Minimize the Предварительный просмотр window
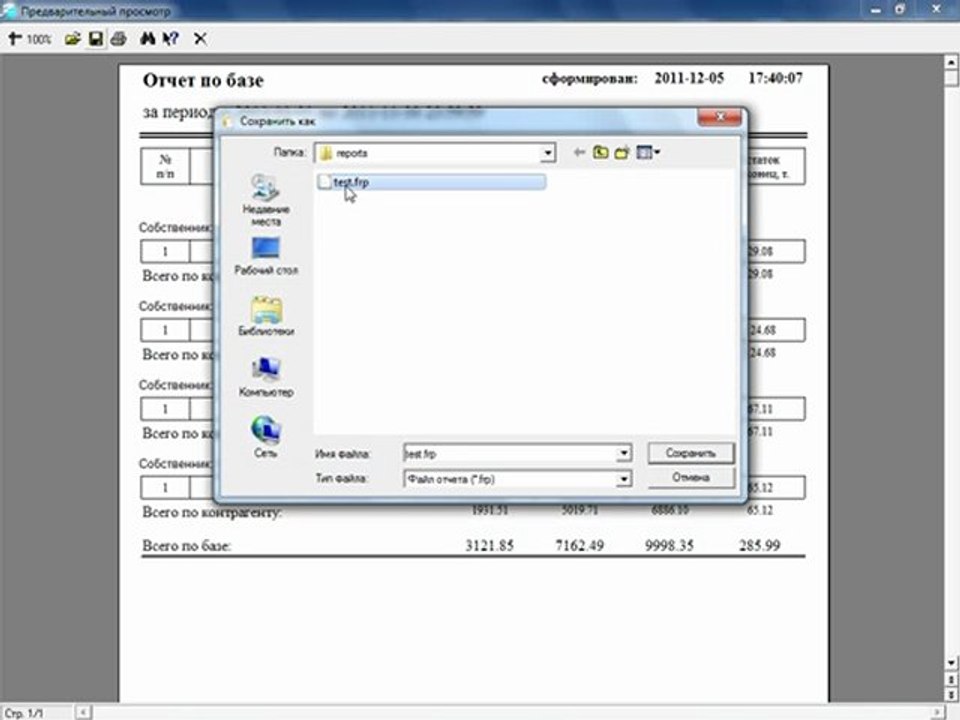Viewport: 960px width, 720px height. pyautogui.click(x=876, y=10)
